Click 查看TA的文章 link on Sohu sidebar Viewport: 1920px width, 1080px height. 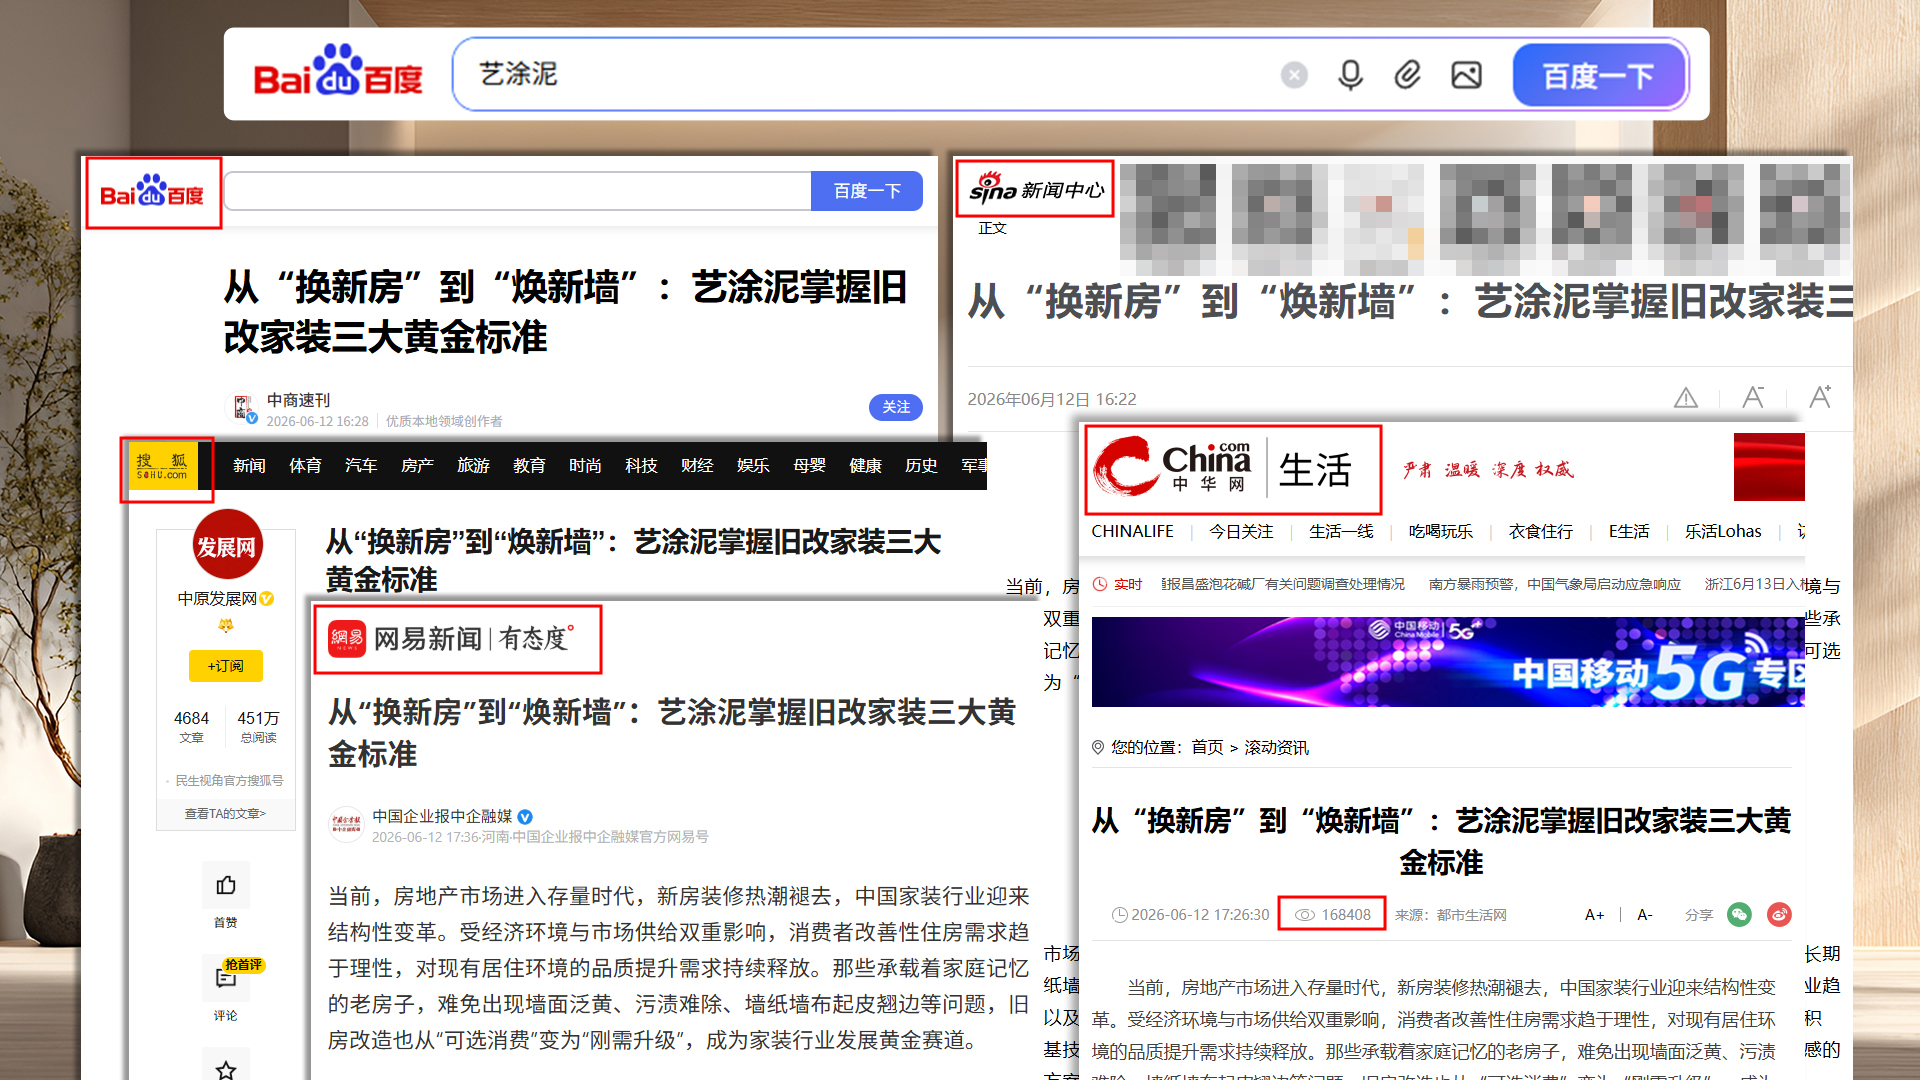226,814
